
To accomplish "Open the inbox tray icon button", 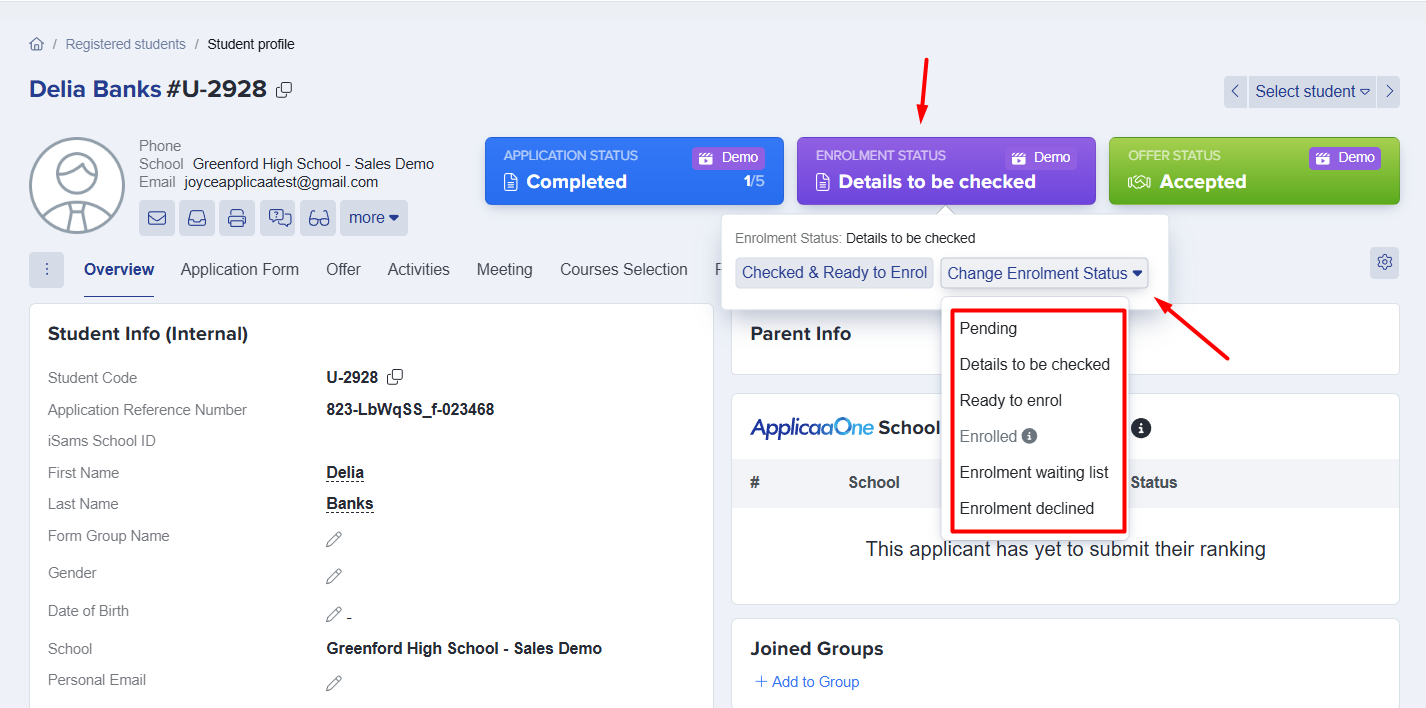I will point(197,218).
